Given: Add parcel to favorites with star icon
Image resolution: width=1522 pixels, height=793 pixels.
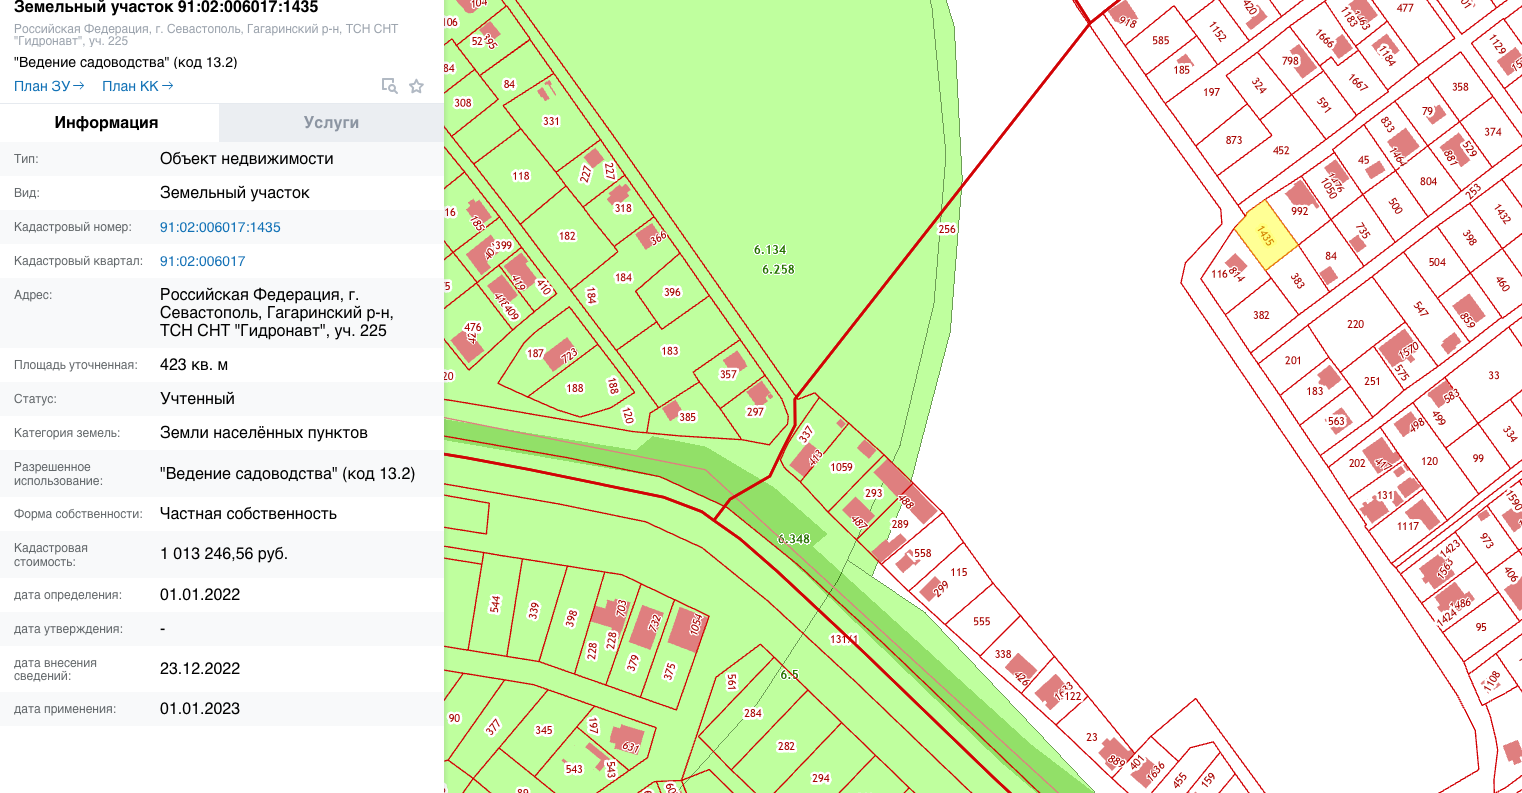Looking at the screenshot, I should [x=417, y=86].
